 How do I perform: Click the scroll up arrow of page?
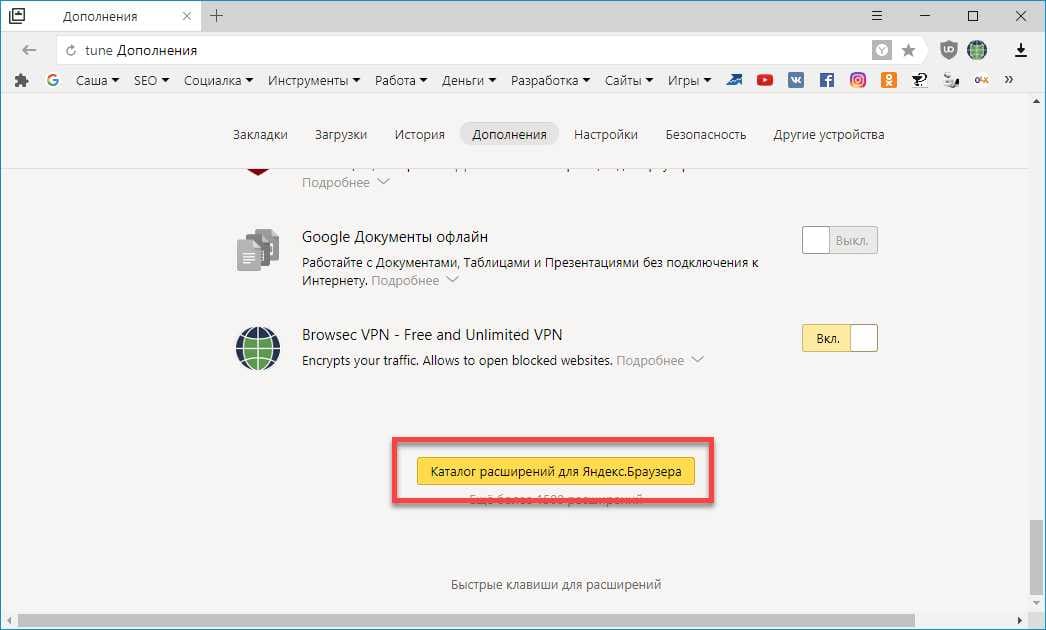pyautogui.click(x=1036, y=101)
